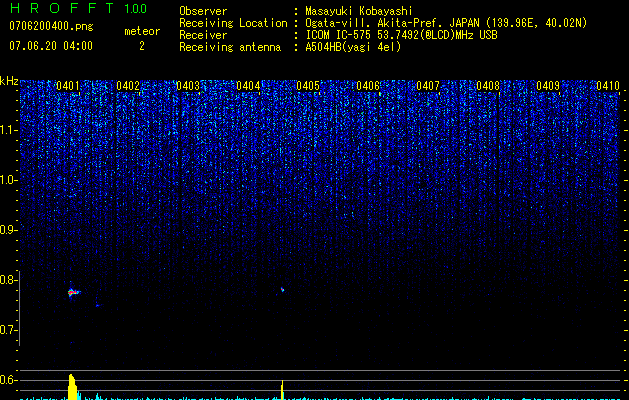Image resolution: width=629 pixels, height=400 pixels.
Task: Click the 0.8 kHz axis label
Action: (9, 280)
